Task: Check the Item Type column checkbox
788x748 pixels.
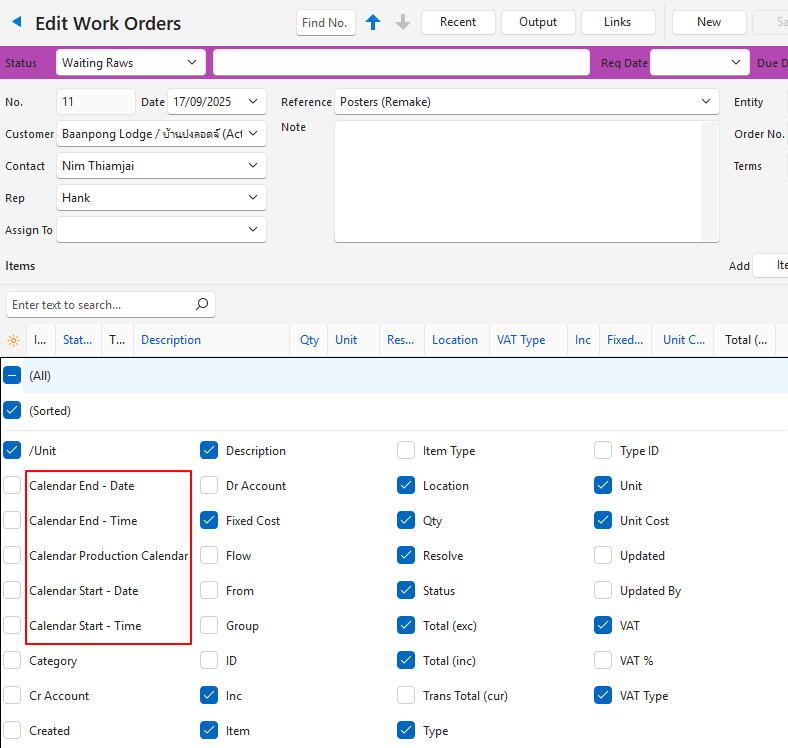Action: point(406,451)
